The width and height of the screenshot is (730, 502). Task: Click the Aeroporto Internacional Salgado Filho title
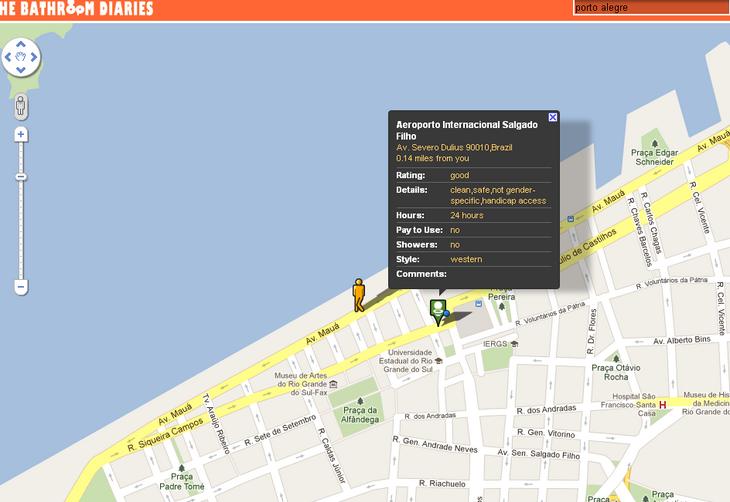tap(467, 130)
